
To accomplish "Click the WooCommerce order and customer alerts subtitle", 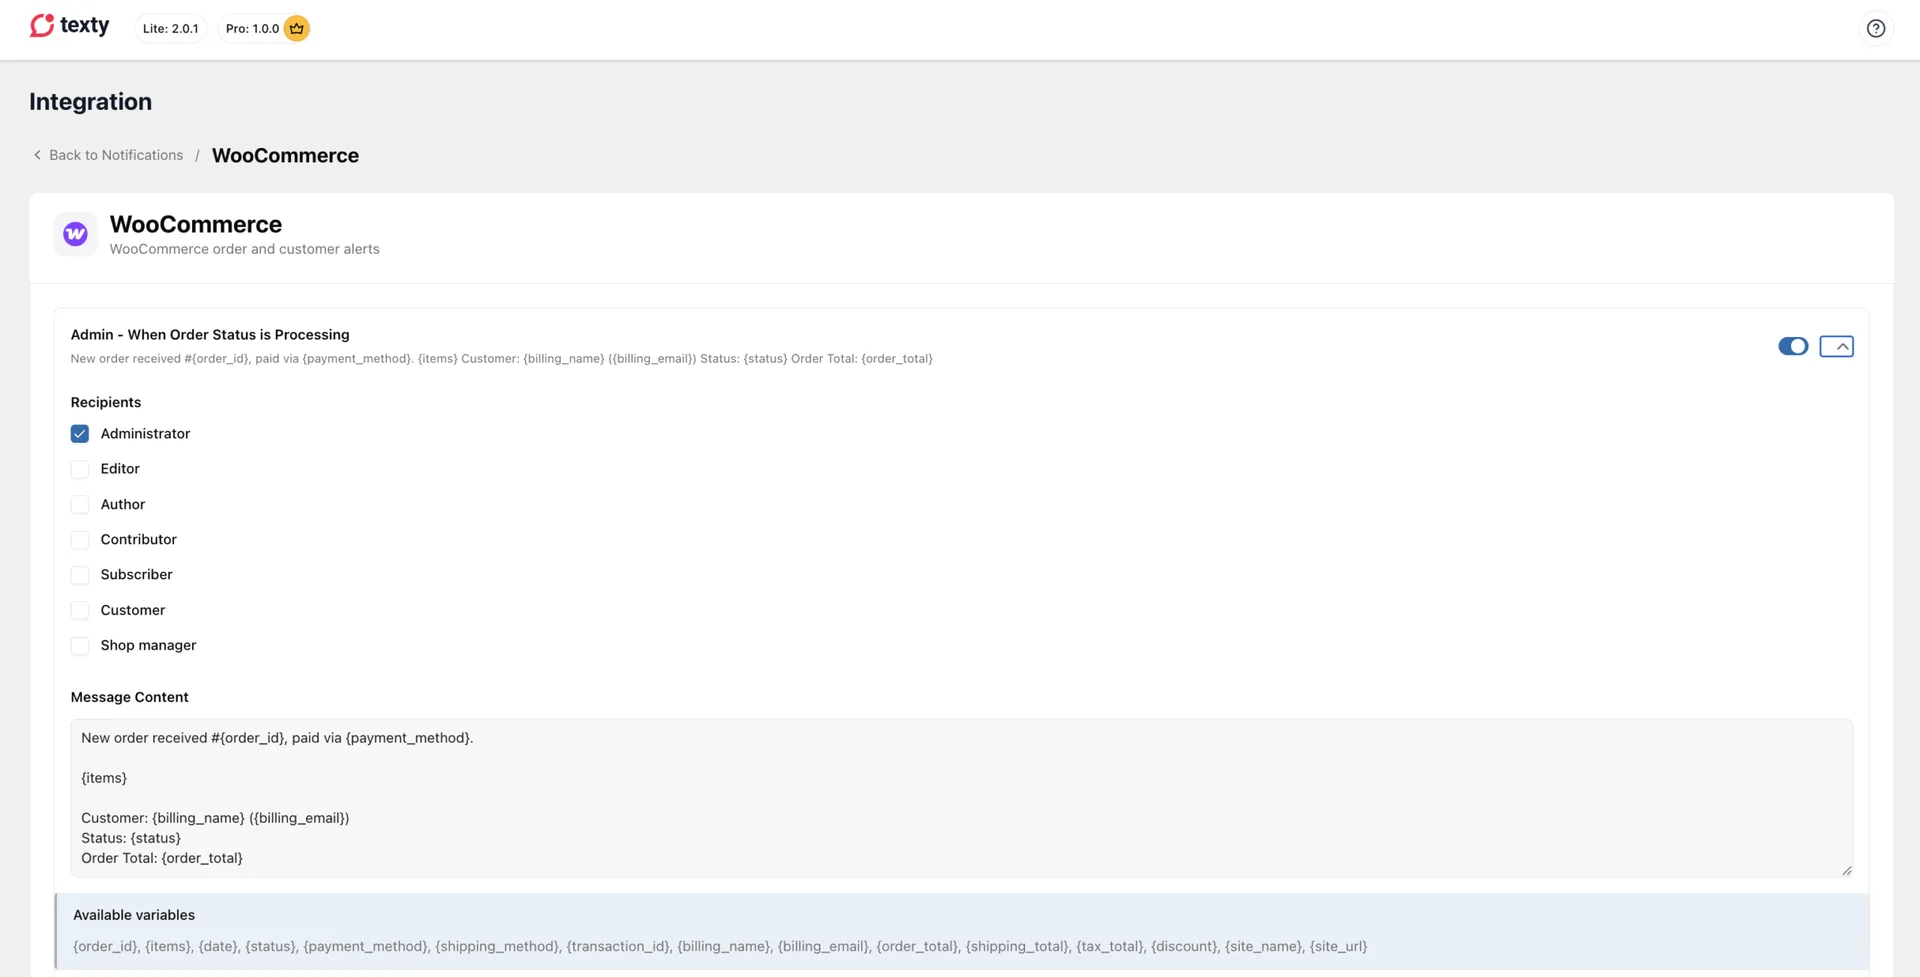I will click(244, 249).
